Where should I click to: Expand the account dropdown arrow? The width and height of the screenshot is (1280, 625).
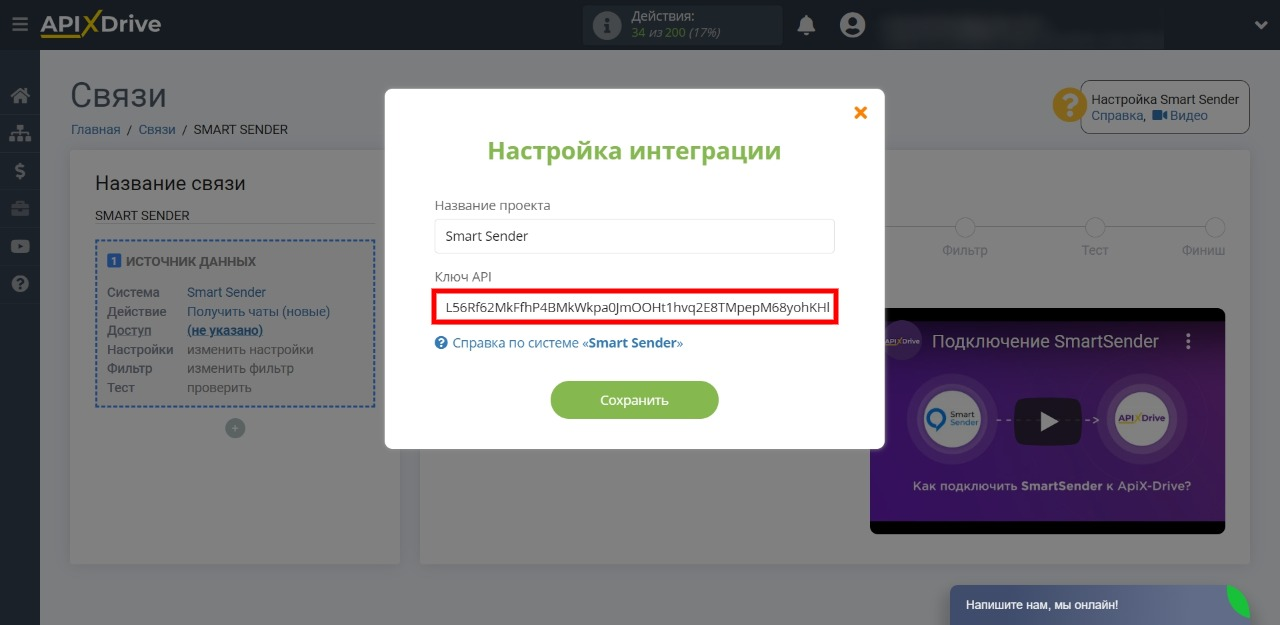[x=1260, y=25]
